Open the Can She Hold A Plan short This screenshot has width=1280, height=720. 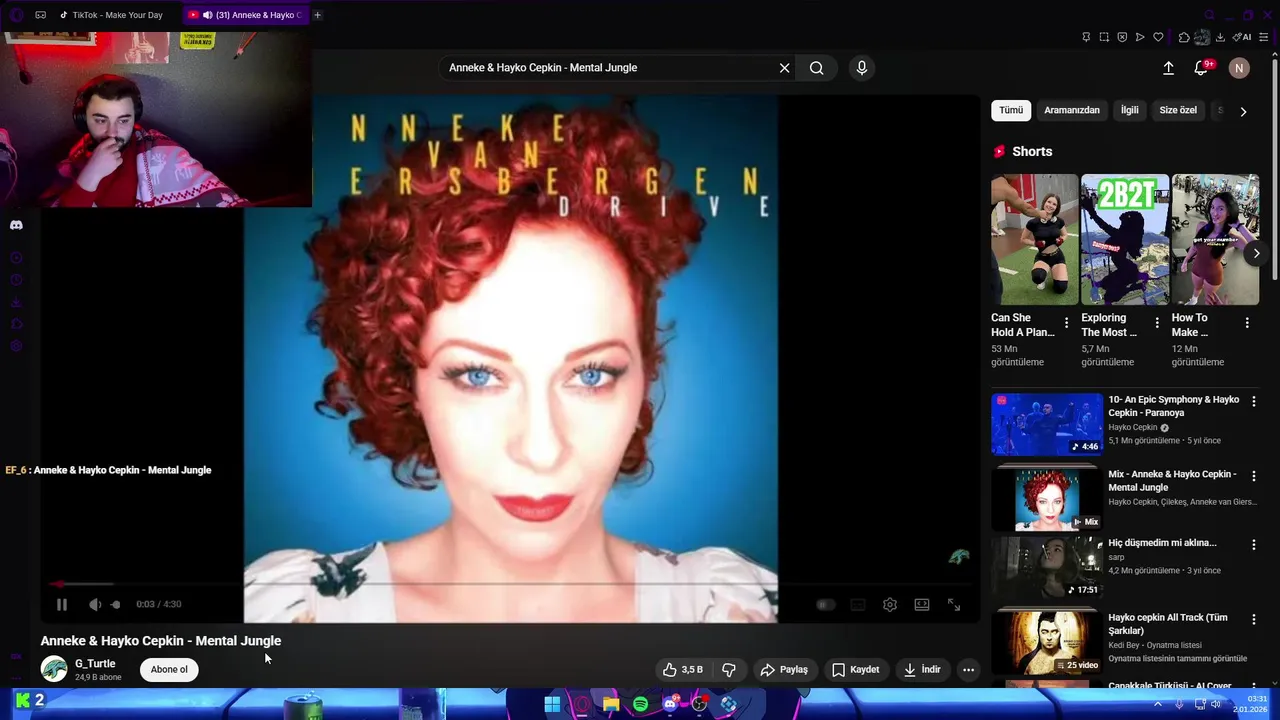click(1035, 240)
